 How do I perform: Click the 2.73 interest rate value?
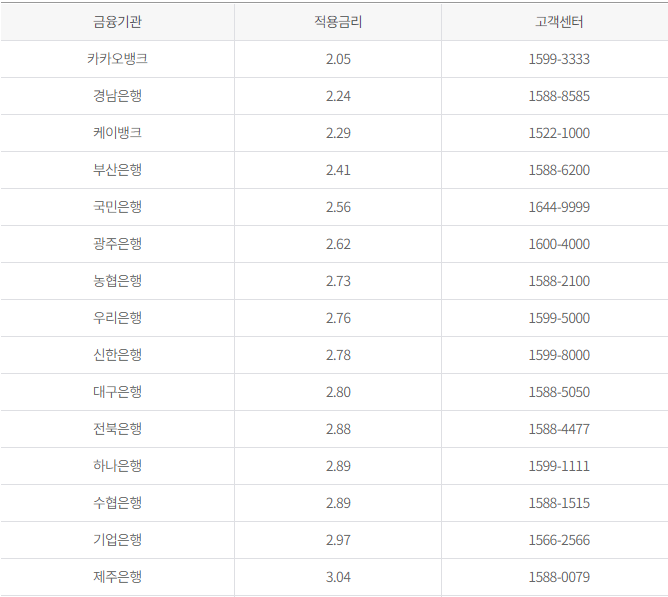pos(338,281)
